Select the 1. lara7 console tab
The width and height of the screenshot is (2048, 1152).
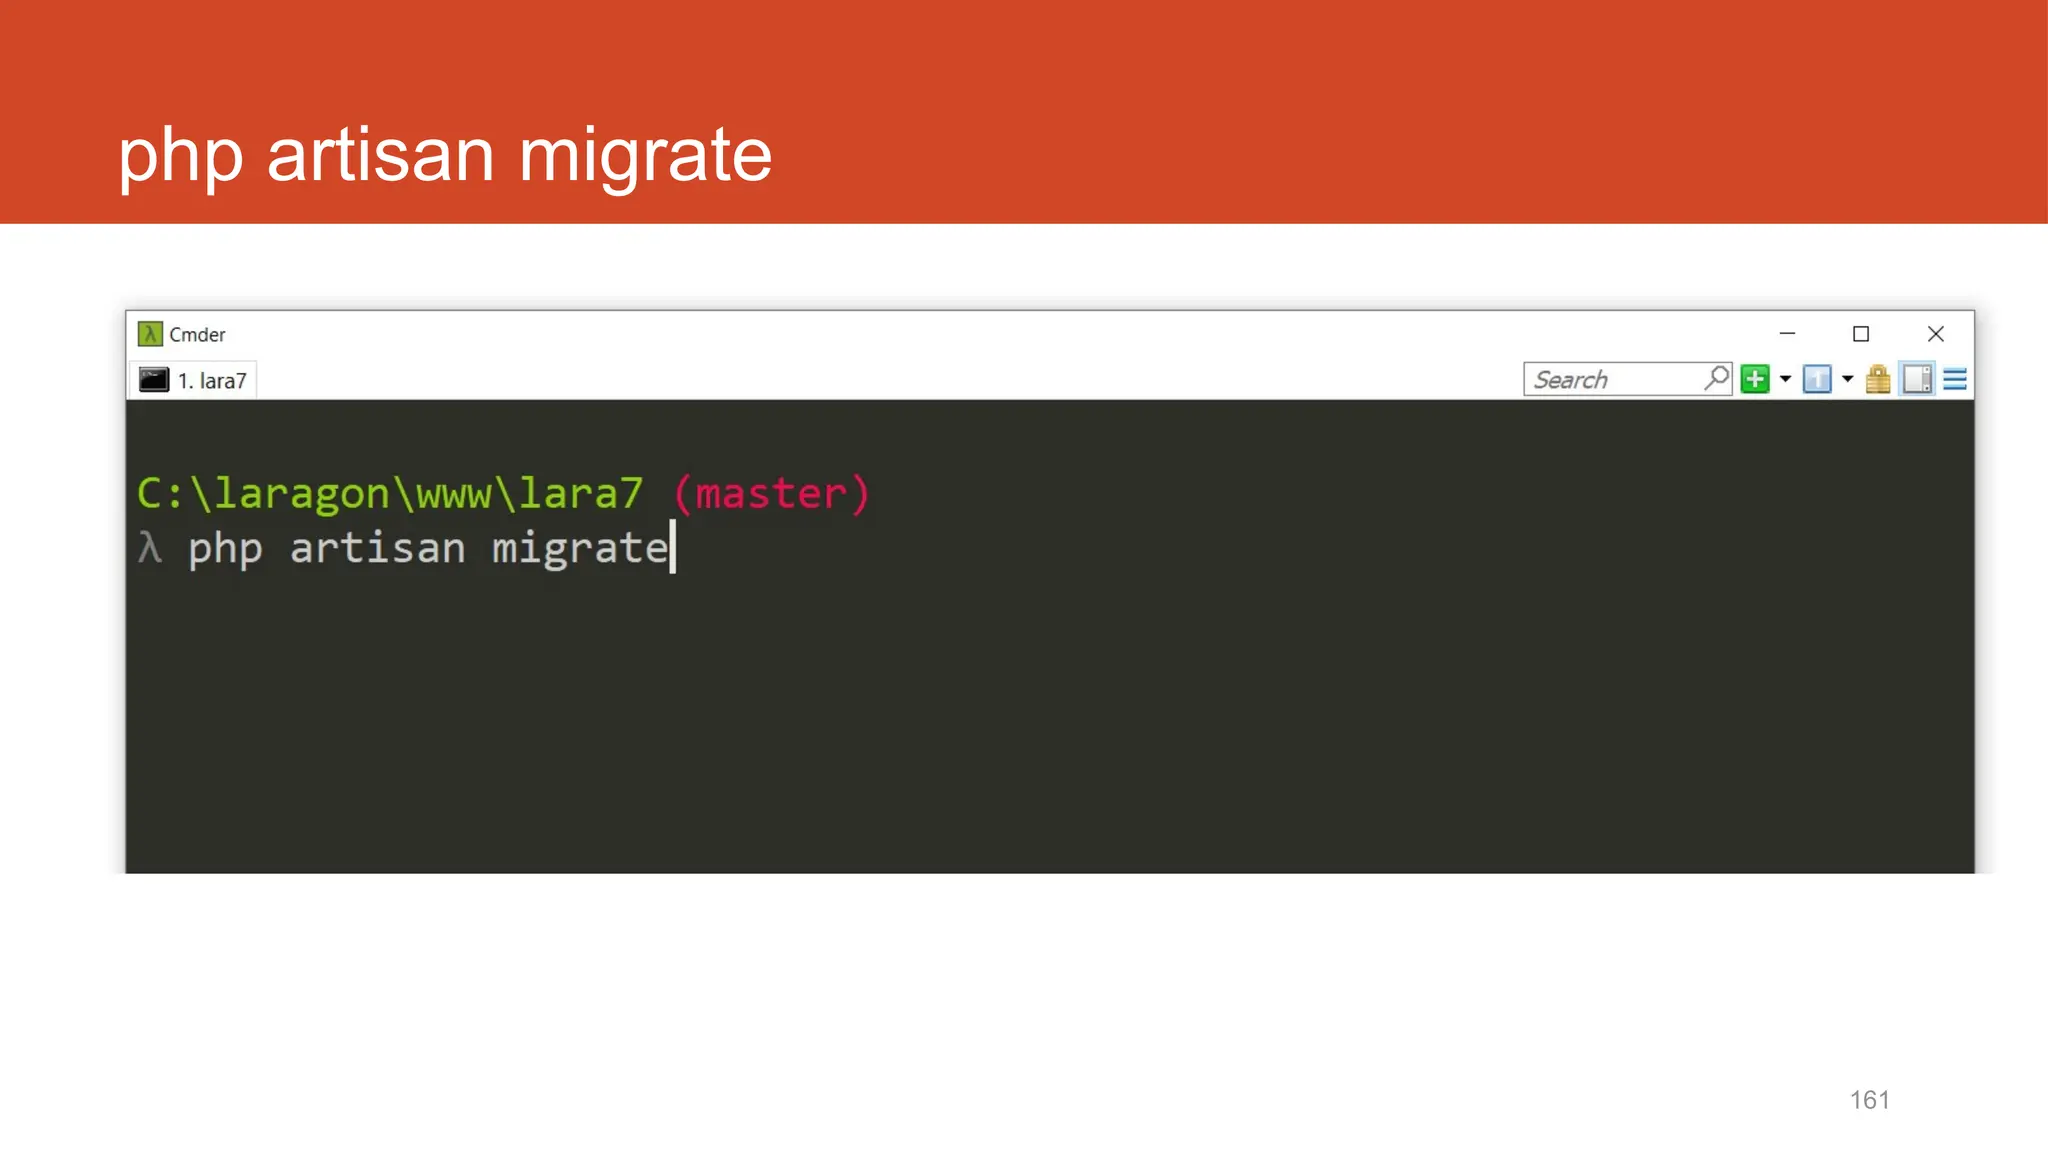pos(193,380)
